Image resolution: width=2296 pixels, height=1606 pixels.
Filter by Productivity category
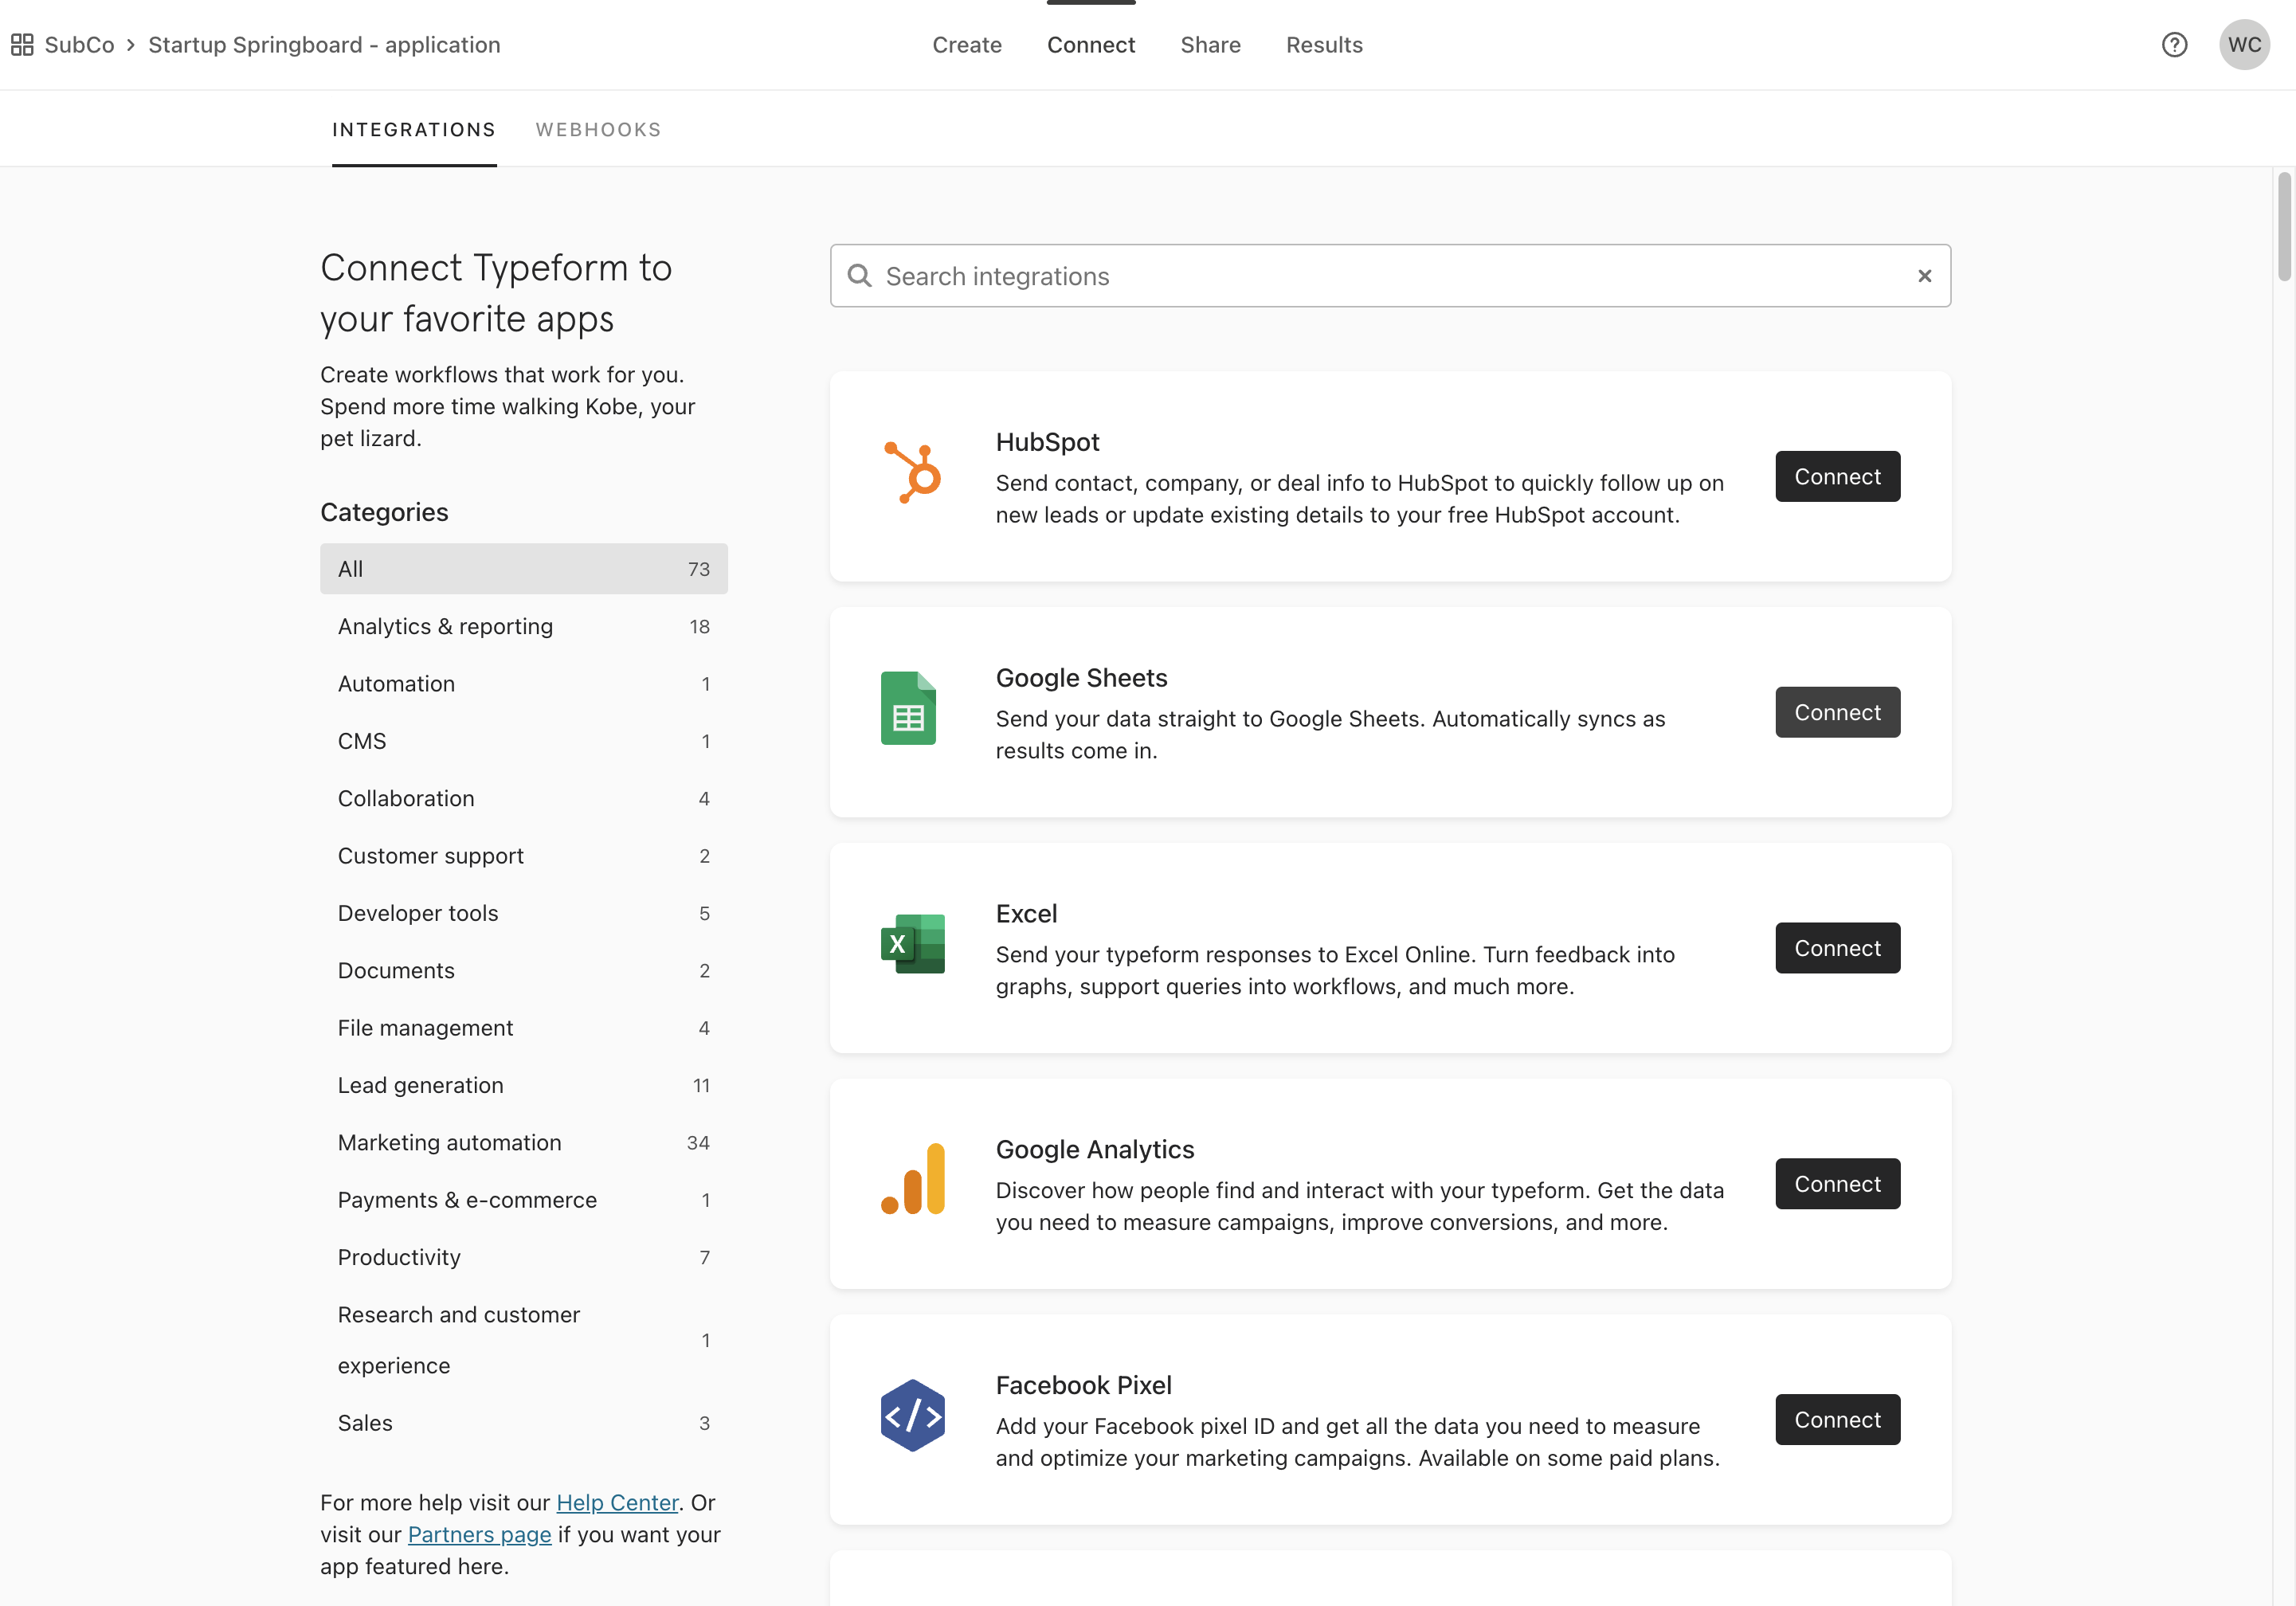(x=523, y=1257)
